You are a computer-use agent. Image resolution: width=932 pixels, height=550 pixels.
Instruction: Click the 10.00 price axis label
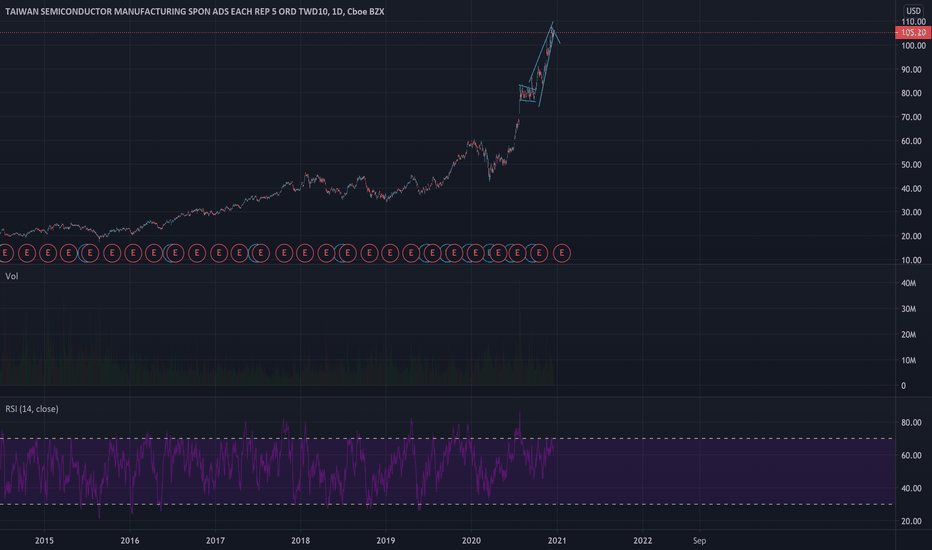click(911, 260)
